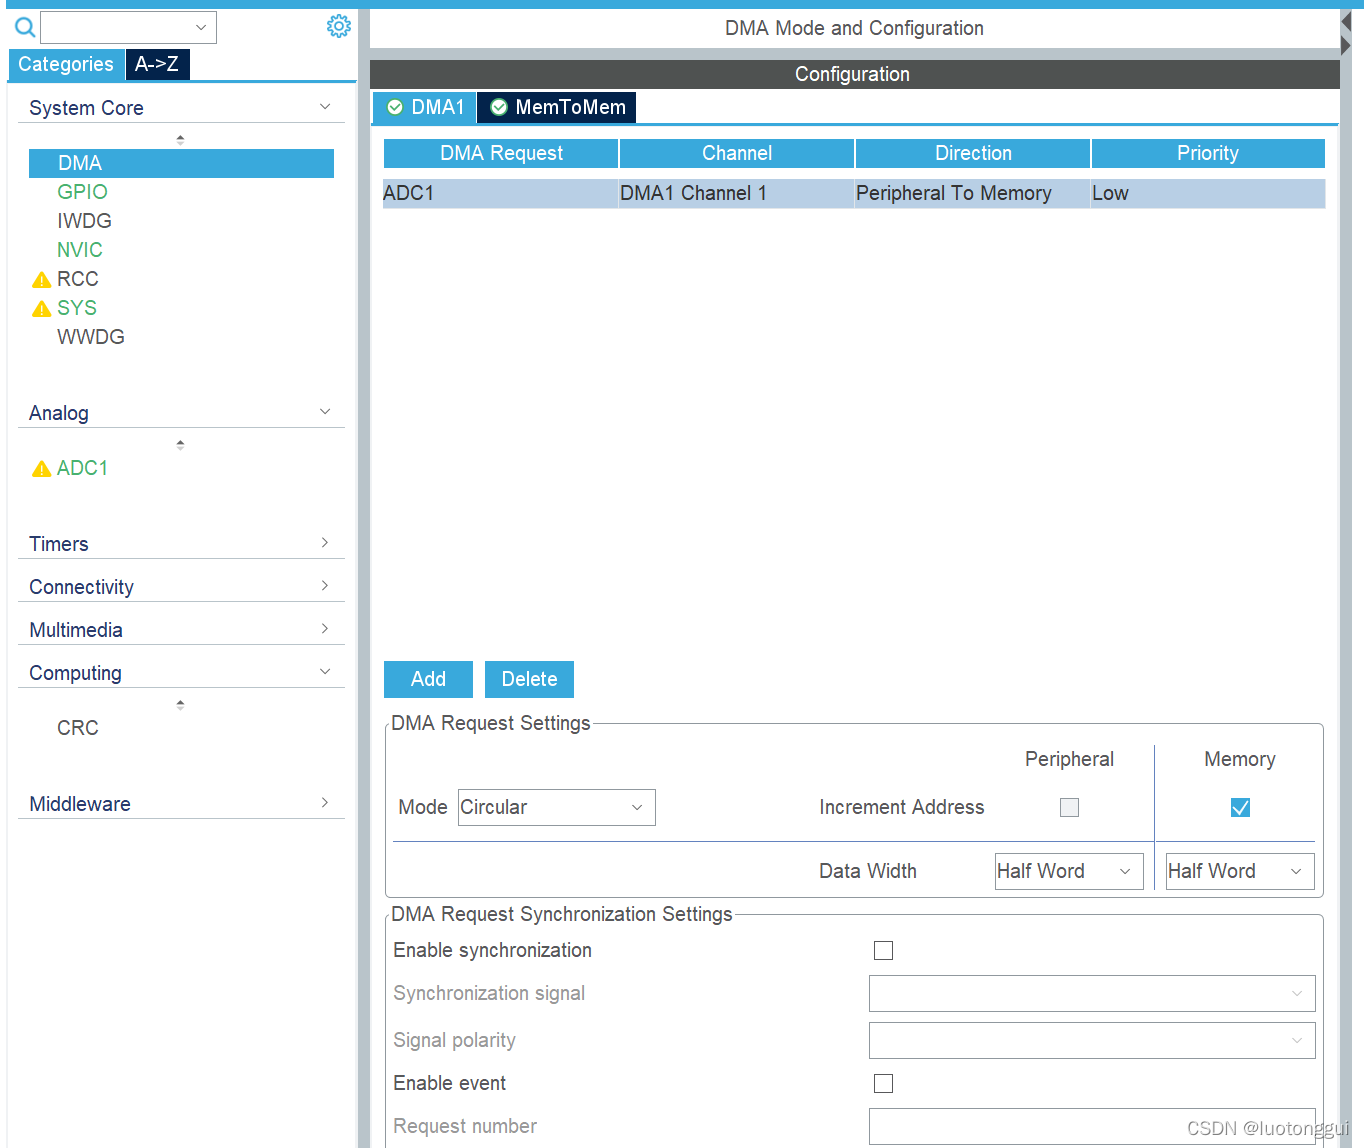Select the DMA1 tab
1364x1148 pixels.
[x=425, y=107]
